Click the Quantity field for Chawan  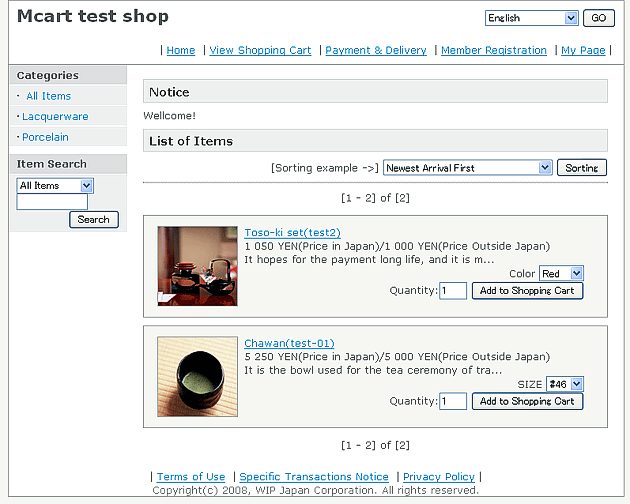click(453, 401)
